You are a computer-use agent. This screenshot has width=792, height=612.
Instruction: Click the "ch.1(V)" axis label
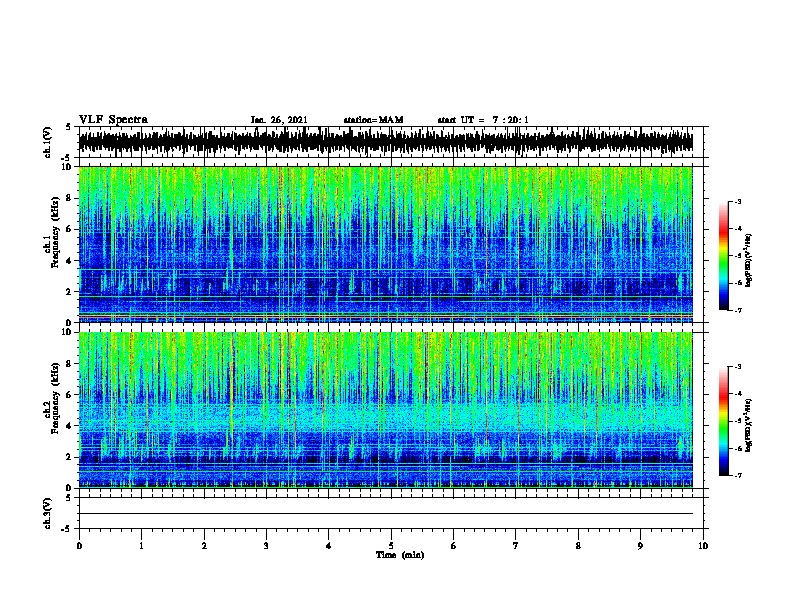pos(47,142)
